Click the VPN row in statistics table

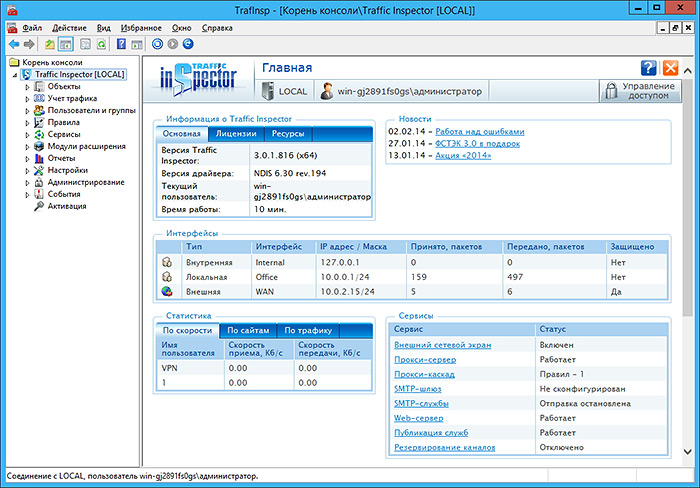coord(264,368)
